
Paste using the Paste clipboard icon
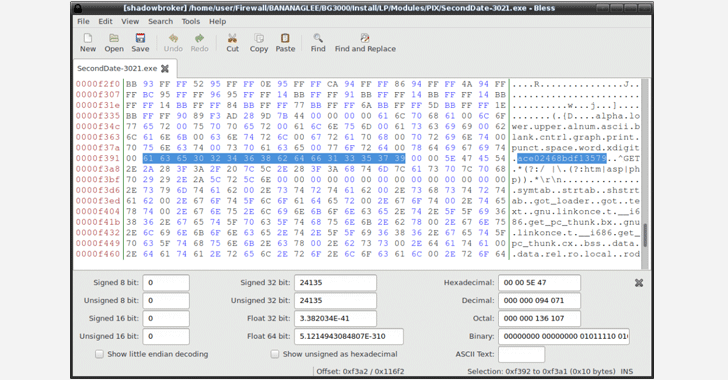(285, 38)
